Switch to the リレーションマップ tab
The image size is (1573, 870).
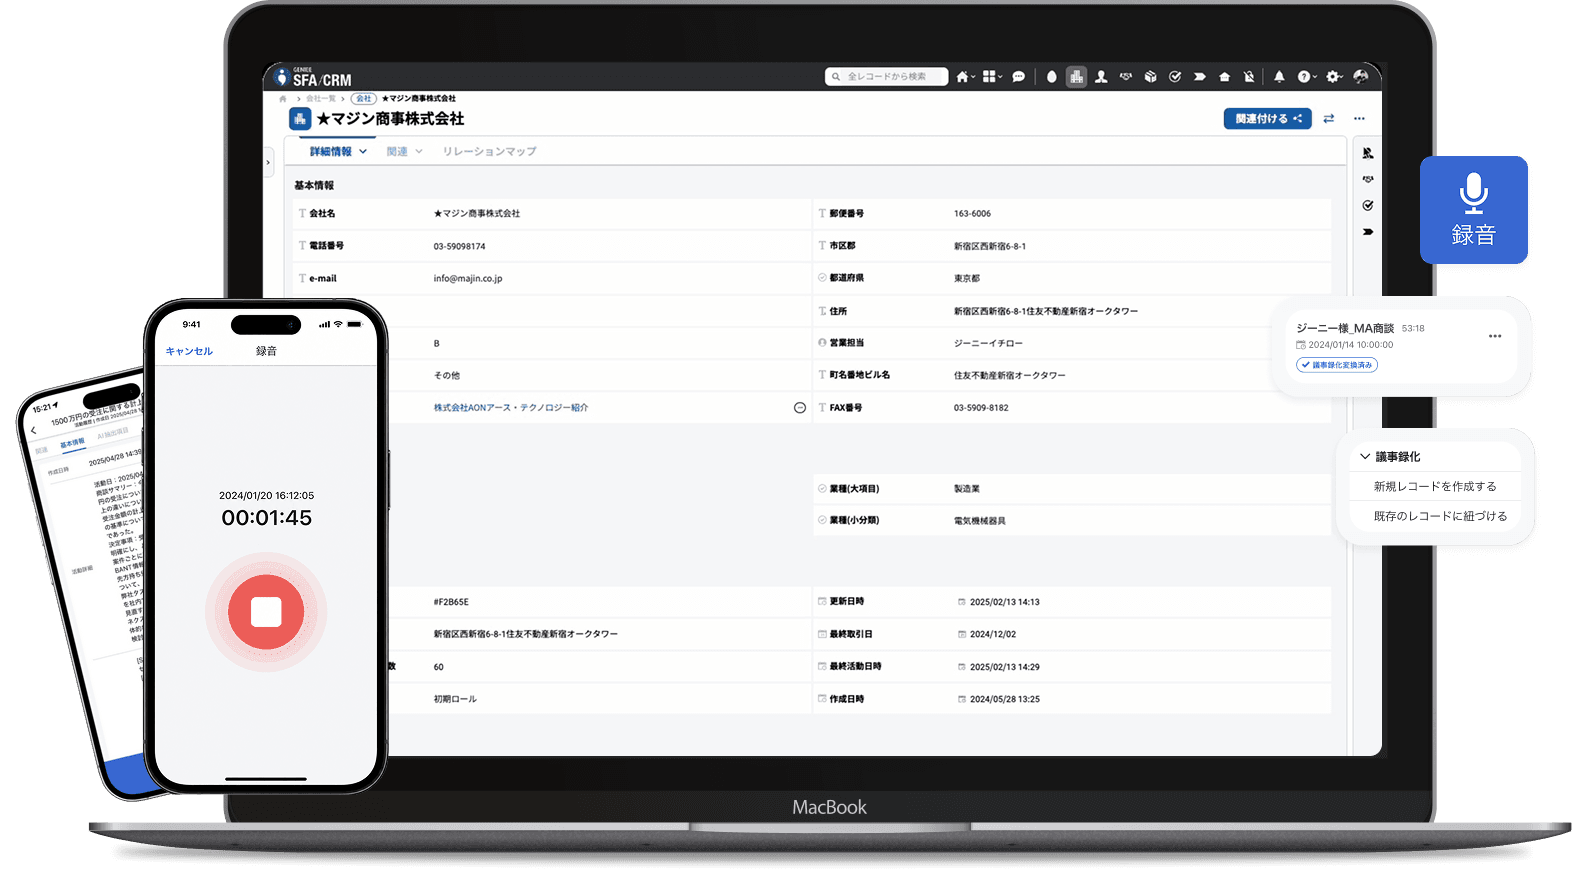pyautogui.click(x=490, y=152)
